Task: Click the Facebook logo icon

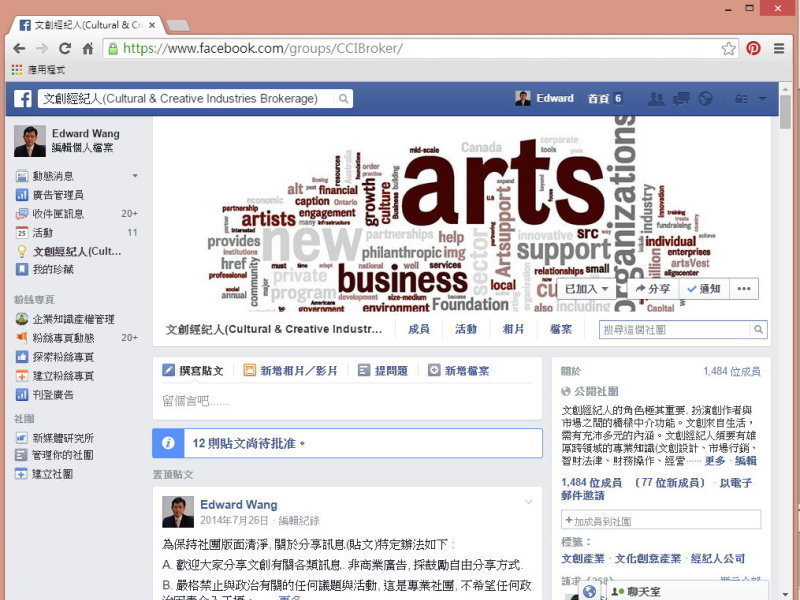Action: pyautogui.click(x=22, y=98)
